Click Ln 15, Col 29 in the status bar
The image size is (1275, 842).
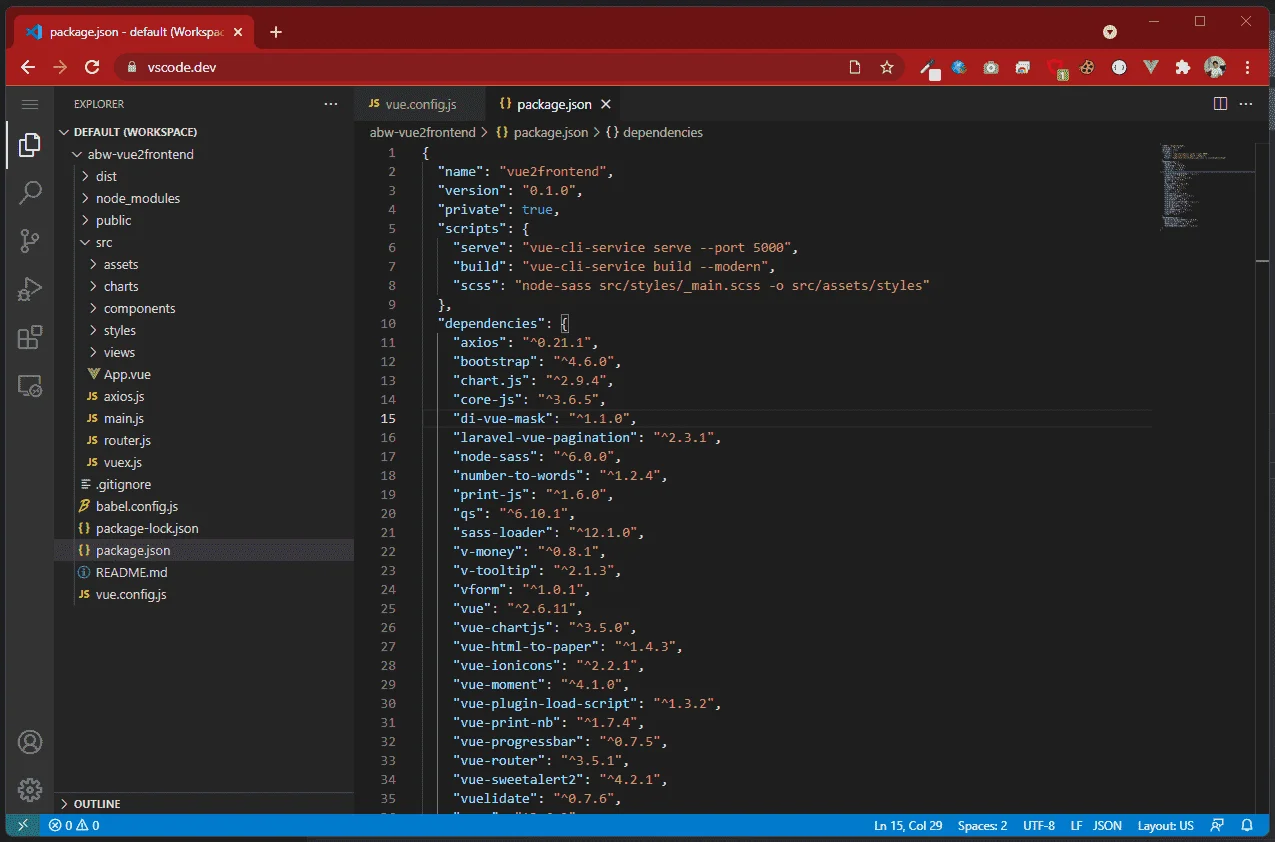tap(908, 826)
